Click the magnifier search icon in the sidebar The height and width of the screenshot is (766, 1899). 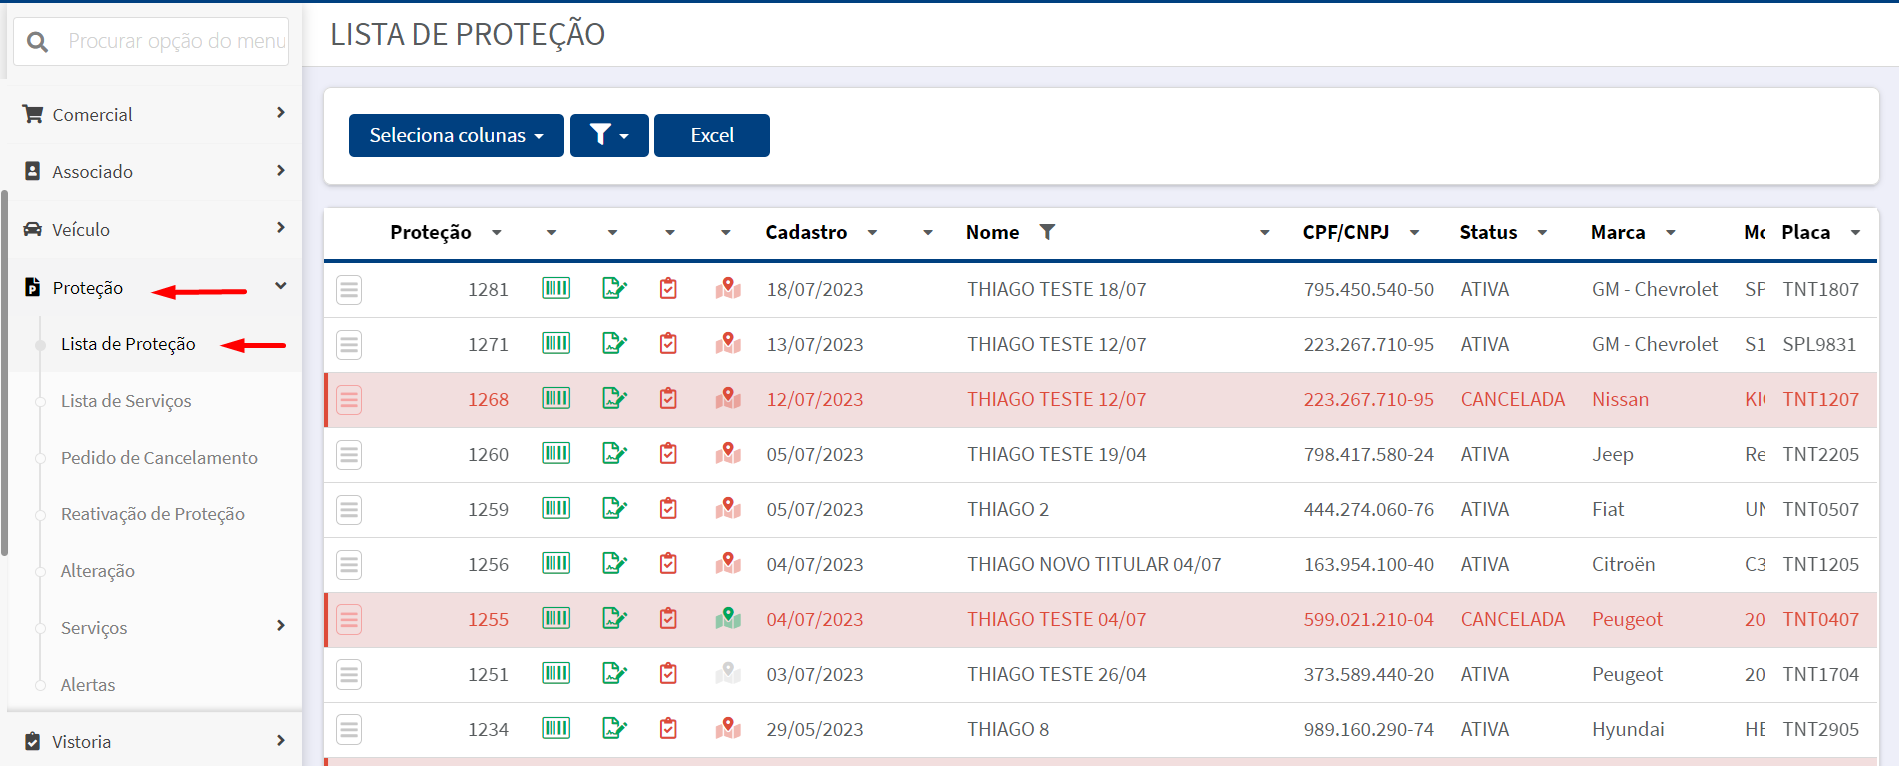[x=38, y=42]
